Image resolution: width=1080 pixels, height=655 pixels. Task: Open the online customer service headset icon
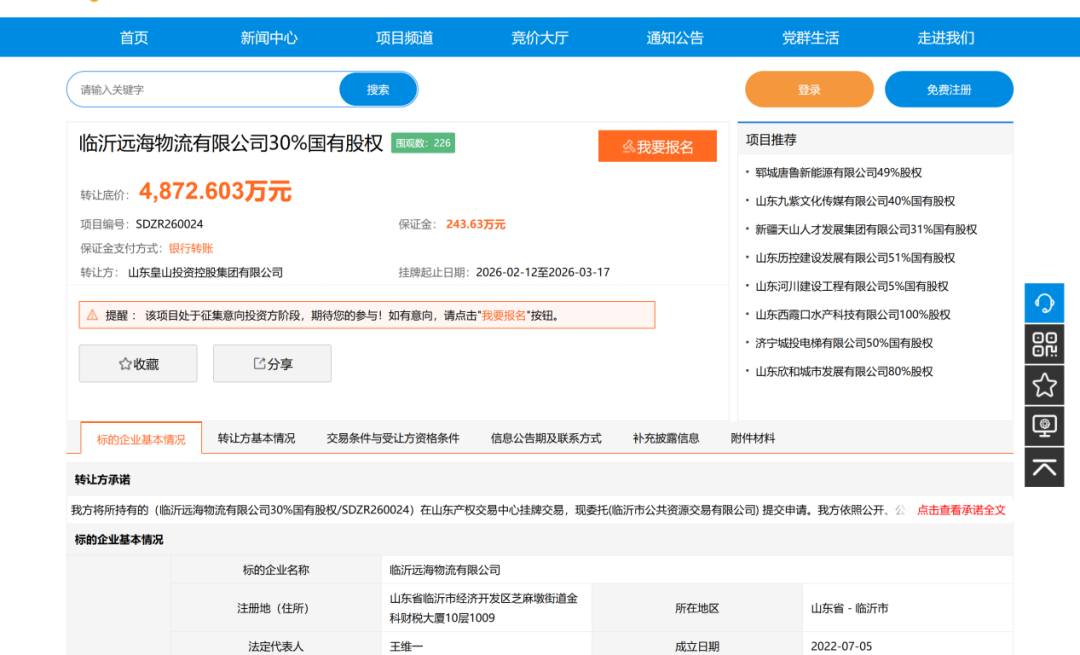click(1044, 303)
